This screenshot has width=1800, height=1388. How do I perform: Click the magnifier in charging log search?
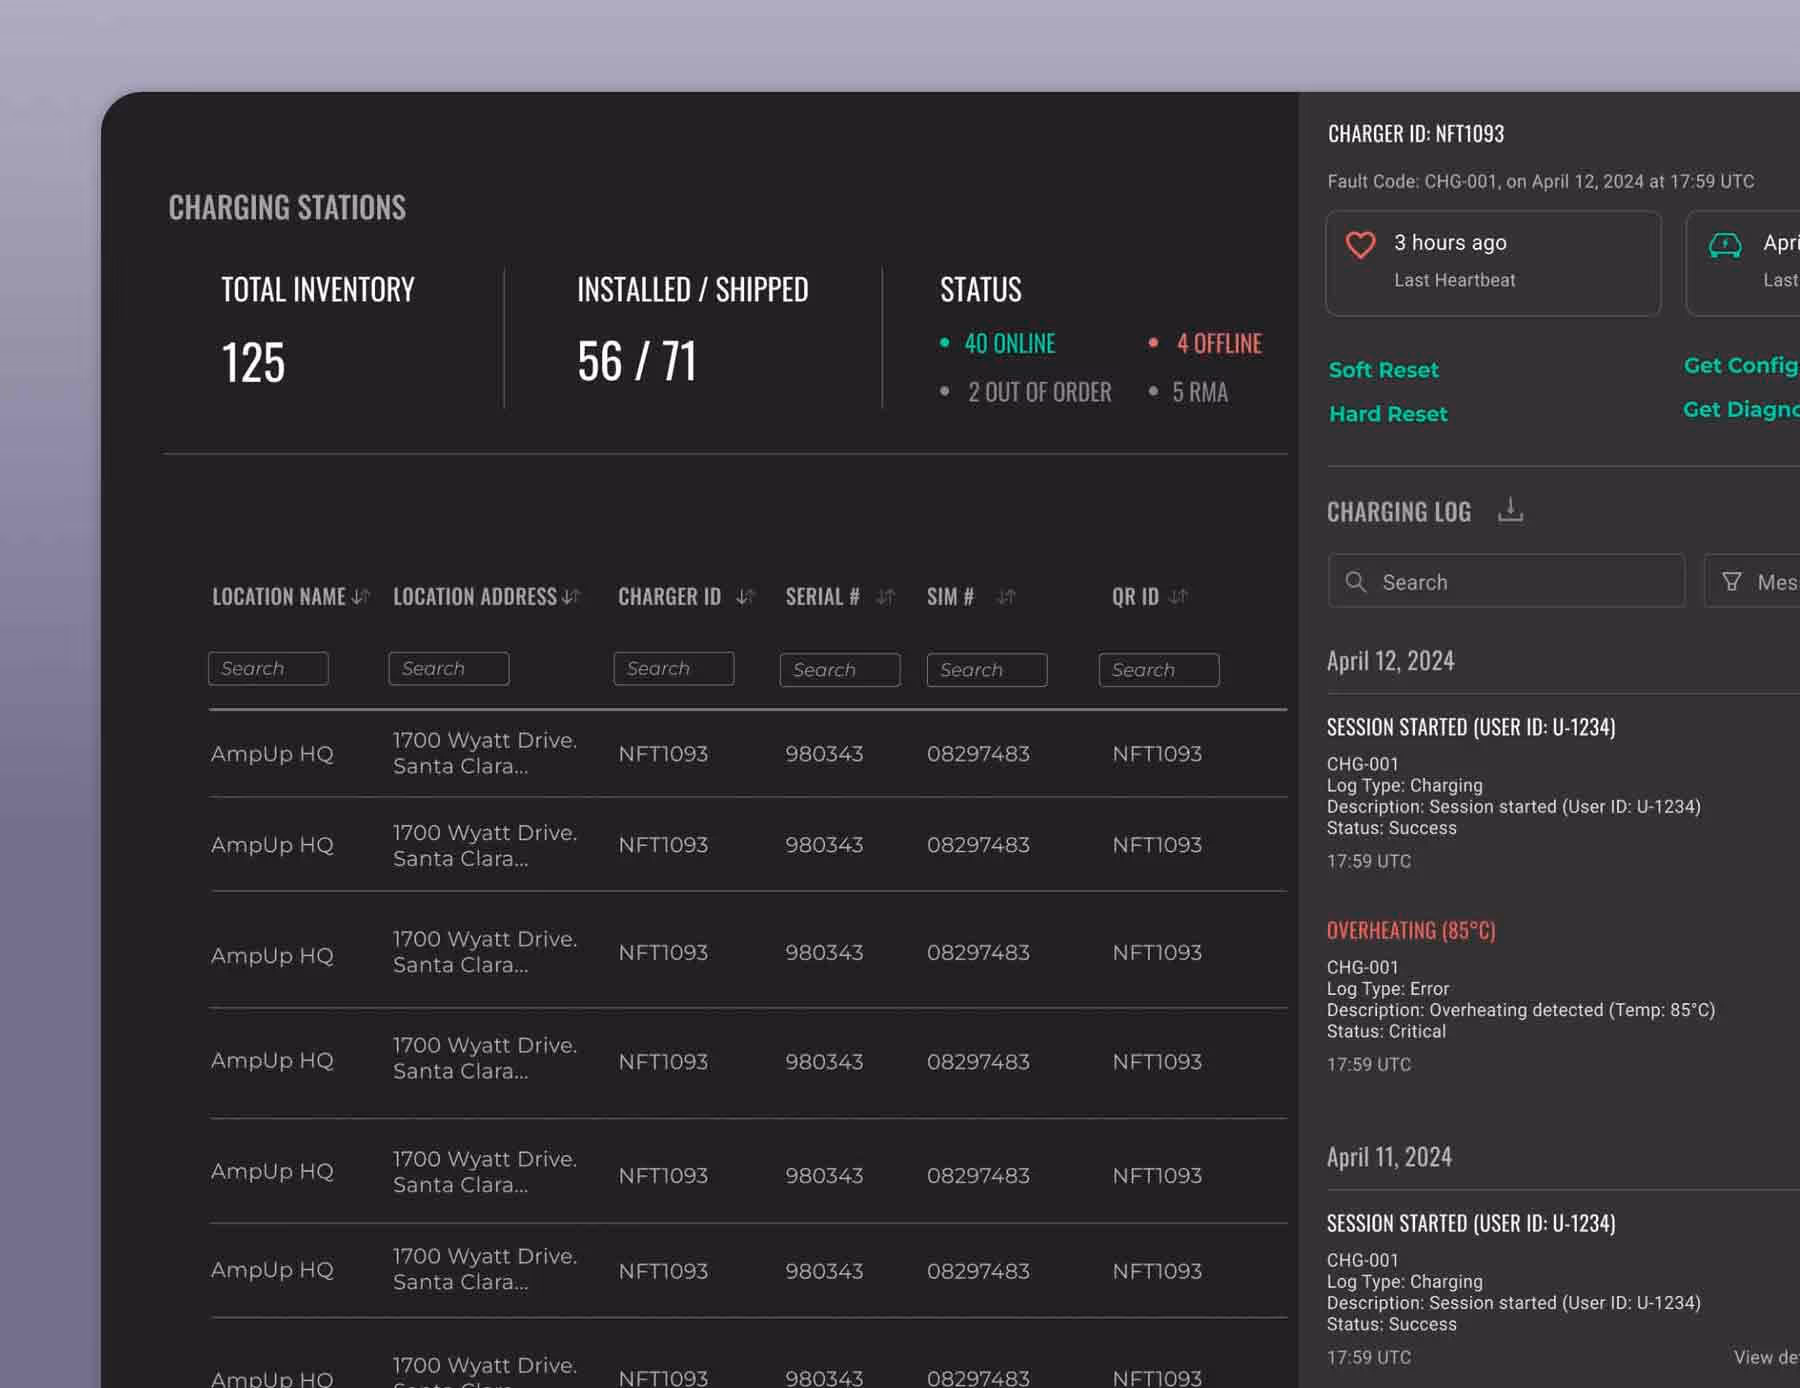[x=1356, y=581]
